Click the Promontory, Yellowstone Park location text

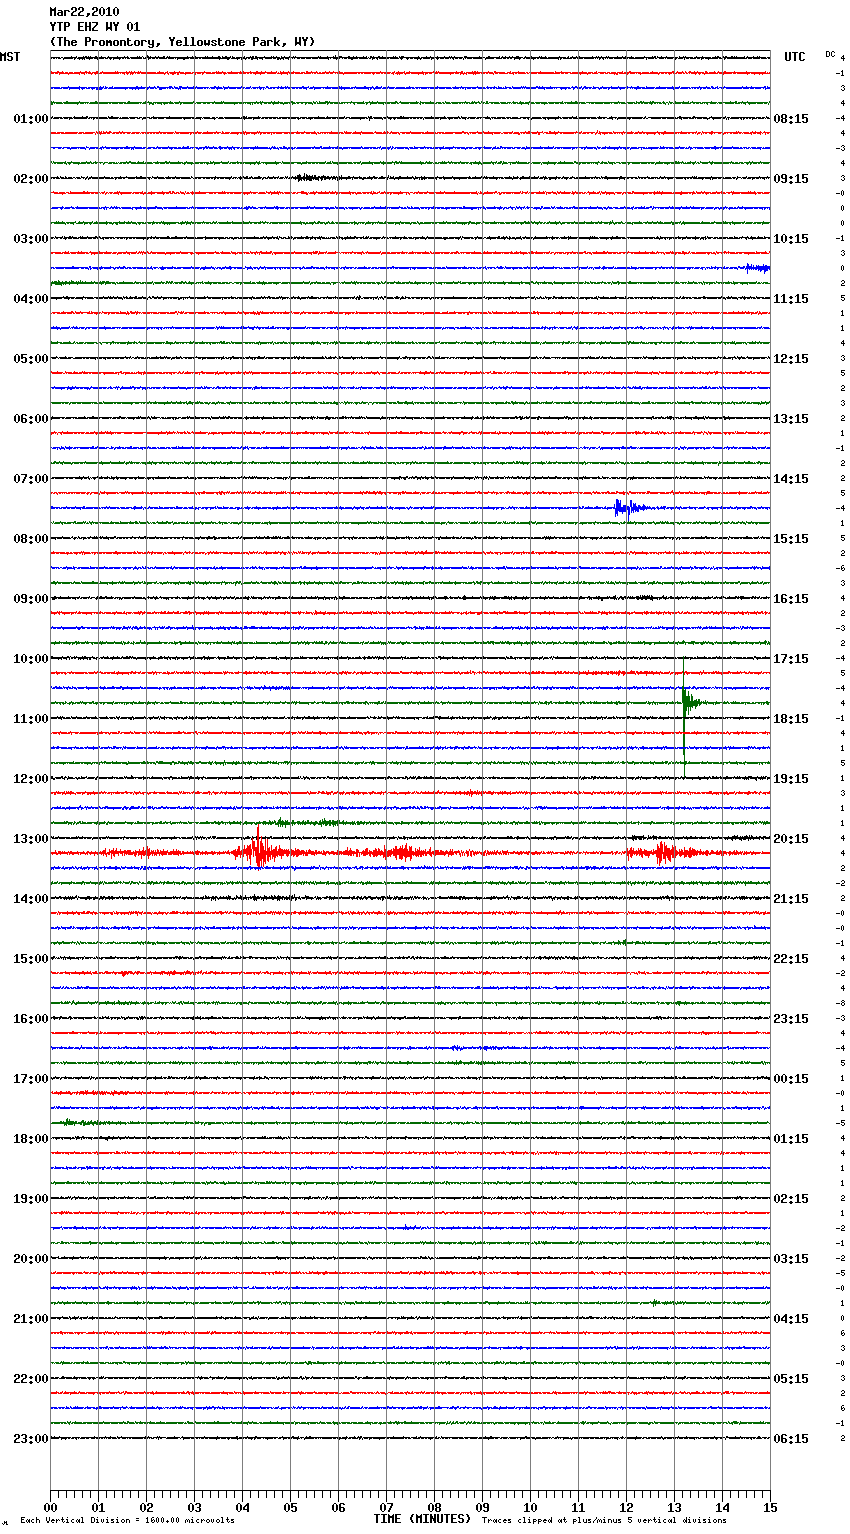point(182,42)
